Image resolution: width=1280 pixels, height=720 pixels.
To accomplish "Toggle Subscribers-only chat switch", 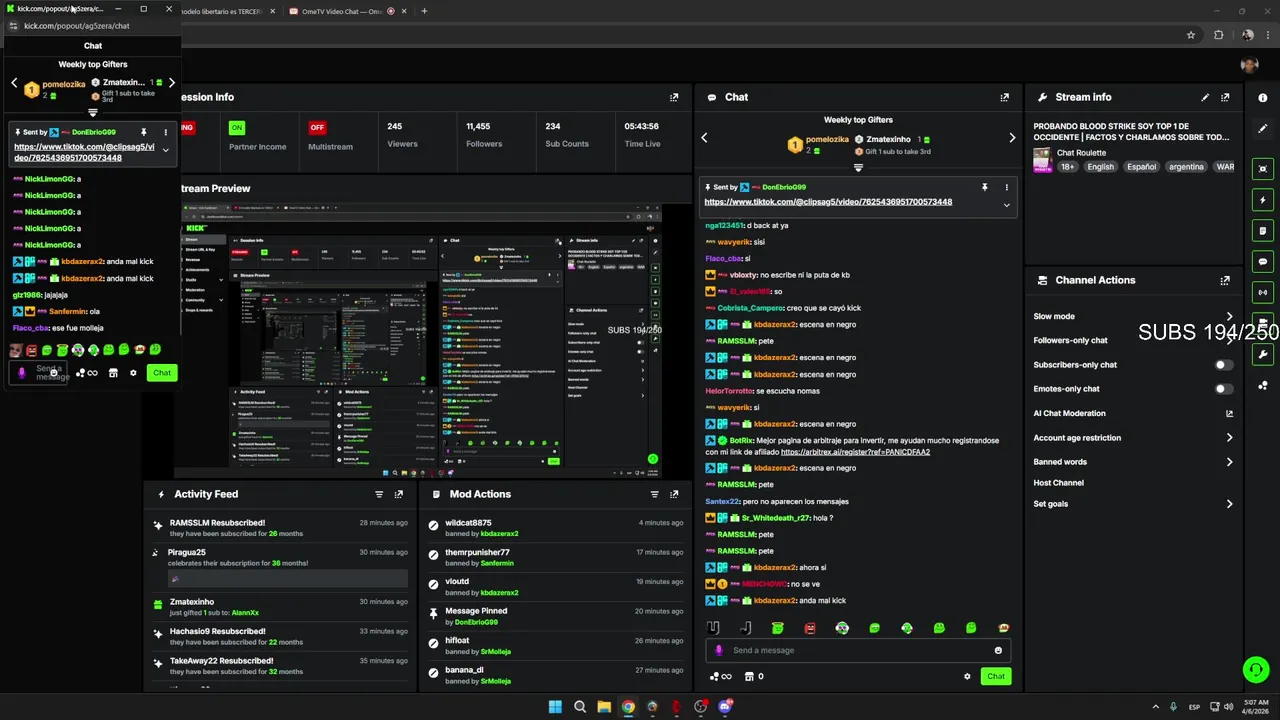I will [x=1223, y=365].
